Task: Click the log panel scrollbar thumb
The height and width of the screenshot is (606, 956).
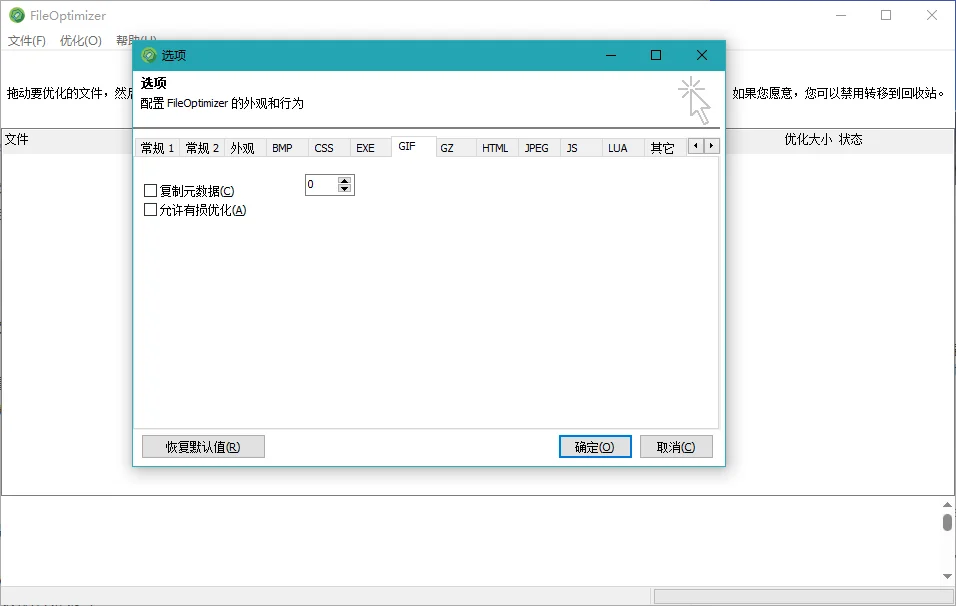Action: tap(947, 522)
